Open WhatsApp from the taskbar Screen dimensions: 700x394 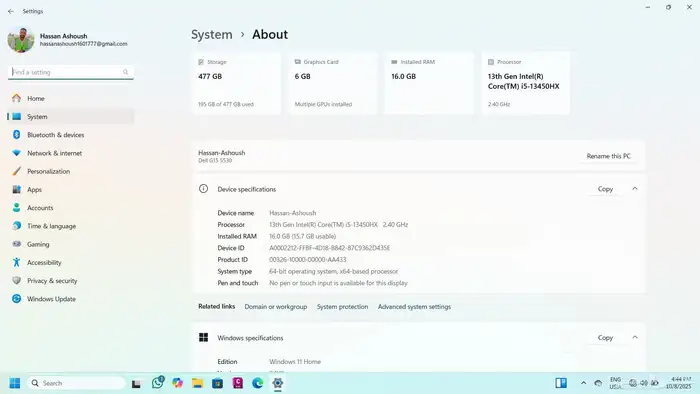coord(158,383)
